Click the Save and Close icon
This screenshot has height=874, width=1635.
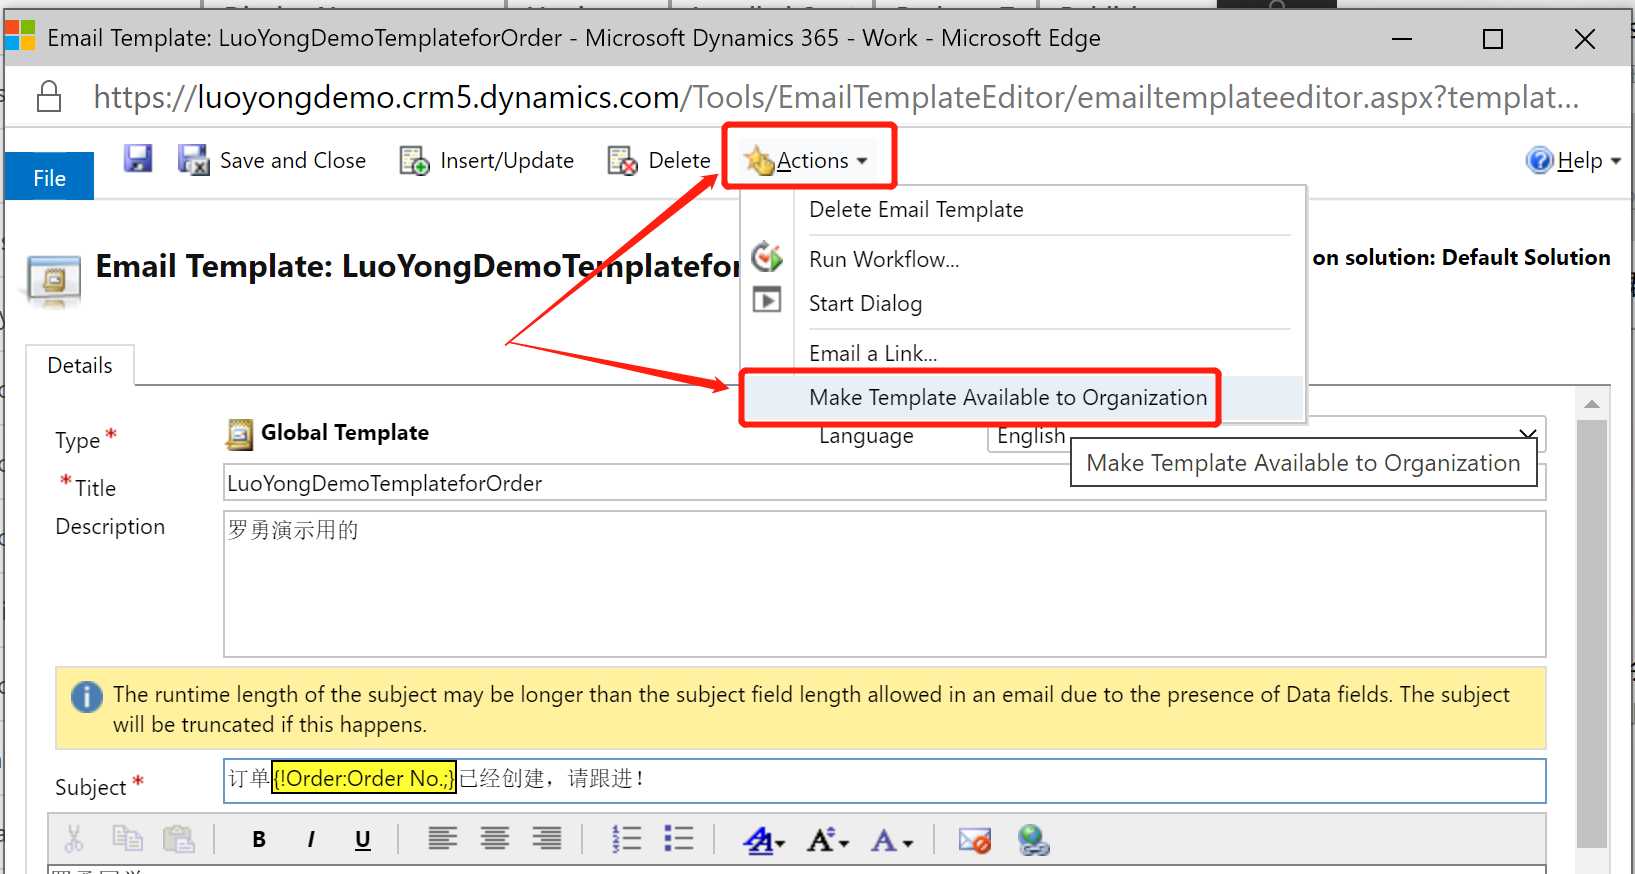pos(194,160)
